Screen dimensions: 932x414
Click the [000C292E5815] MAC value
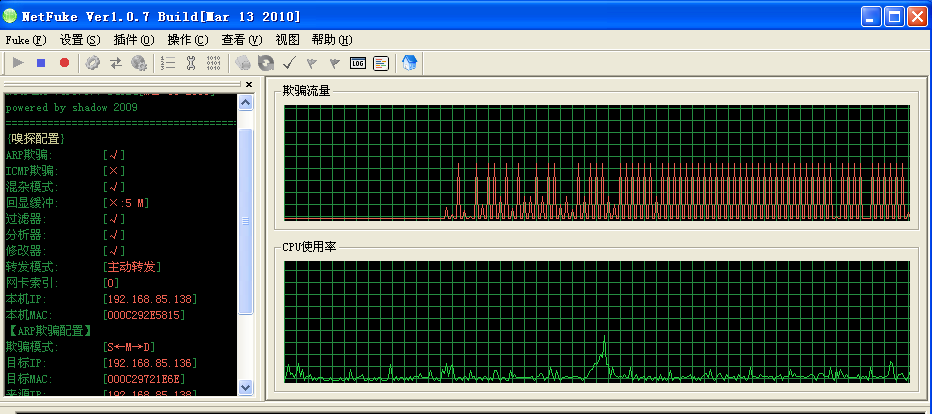tap(144, 315)
